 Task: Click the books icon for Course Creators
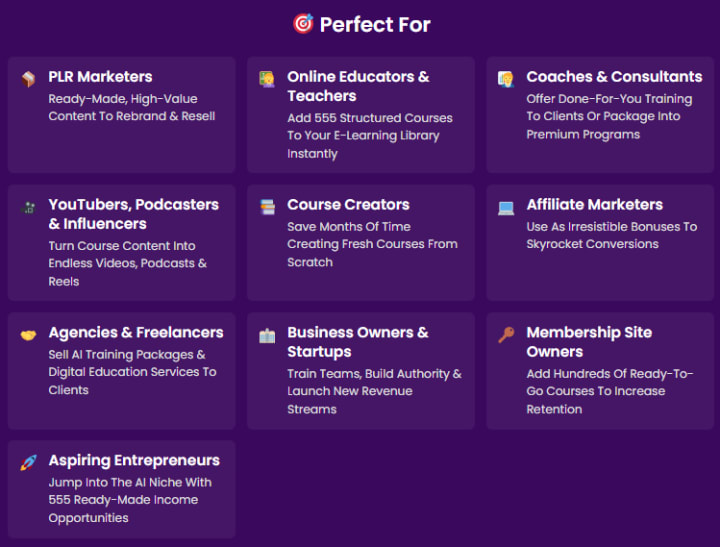[x=267, y=207]
